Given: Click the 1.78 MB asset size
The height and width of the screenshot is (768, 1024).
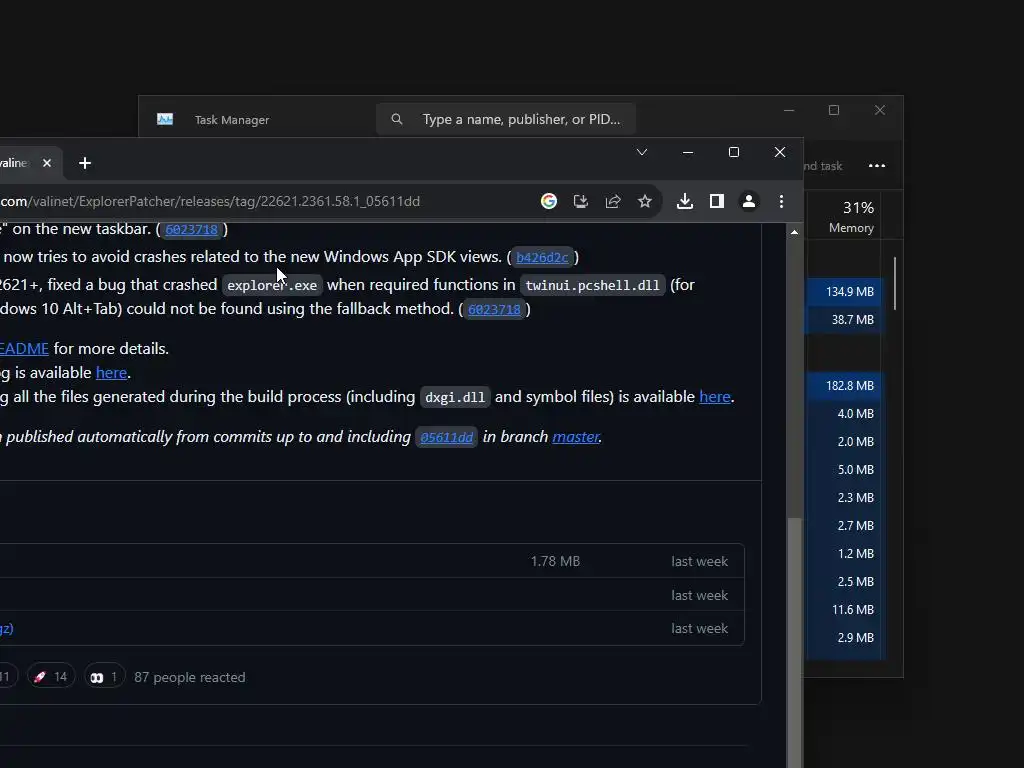Looking at the screenshot, I should (555, 561).
